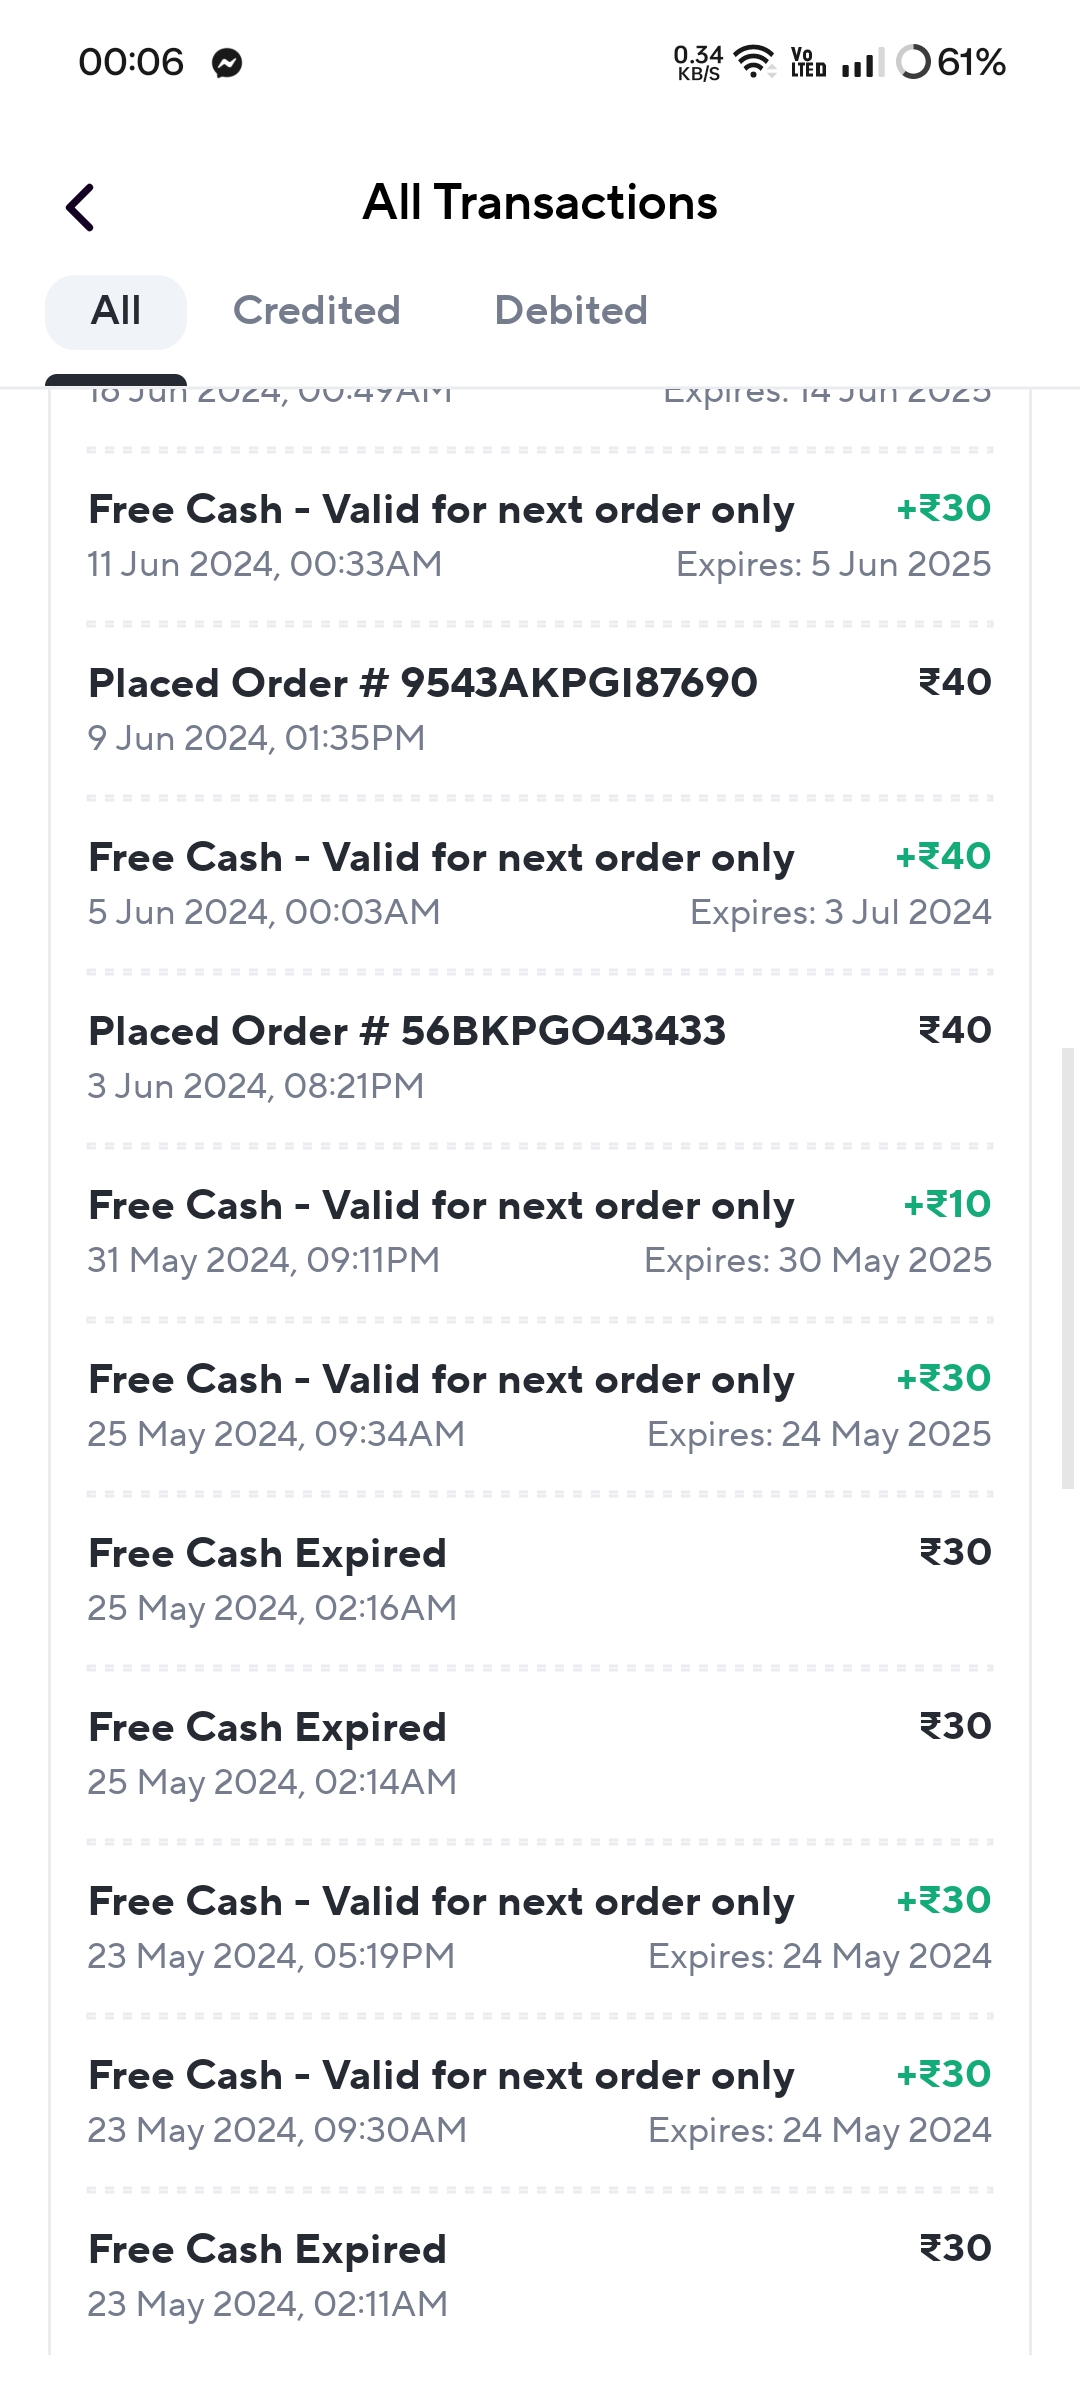The width and height of the screenshot is (1080, 2400).
Task: Select the All transactions tab
Action: [x=116, y=311]
